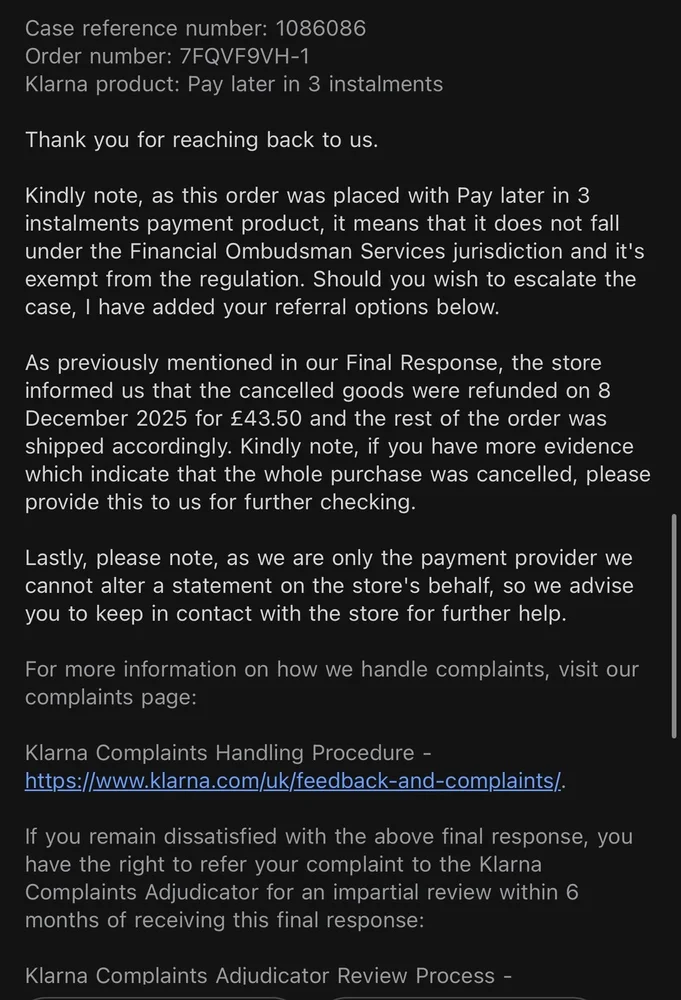Tap the 'Thank you for reaching back' sentence
Image resolution: width=681 pixels, height=1000 pixels.
pyautogui.click(x=201, y=140)
